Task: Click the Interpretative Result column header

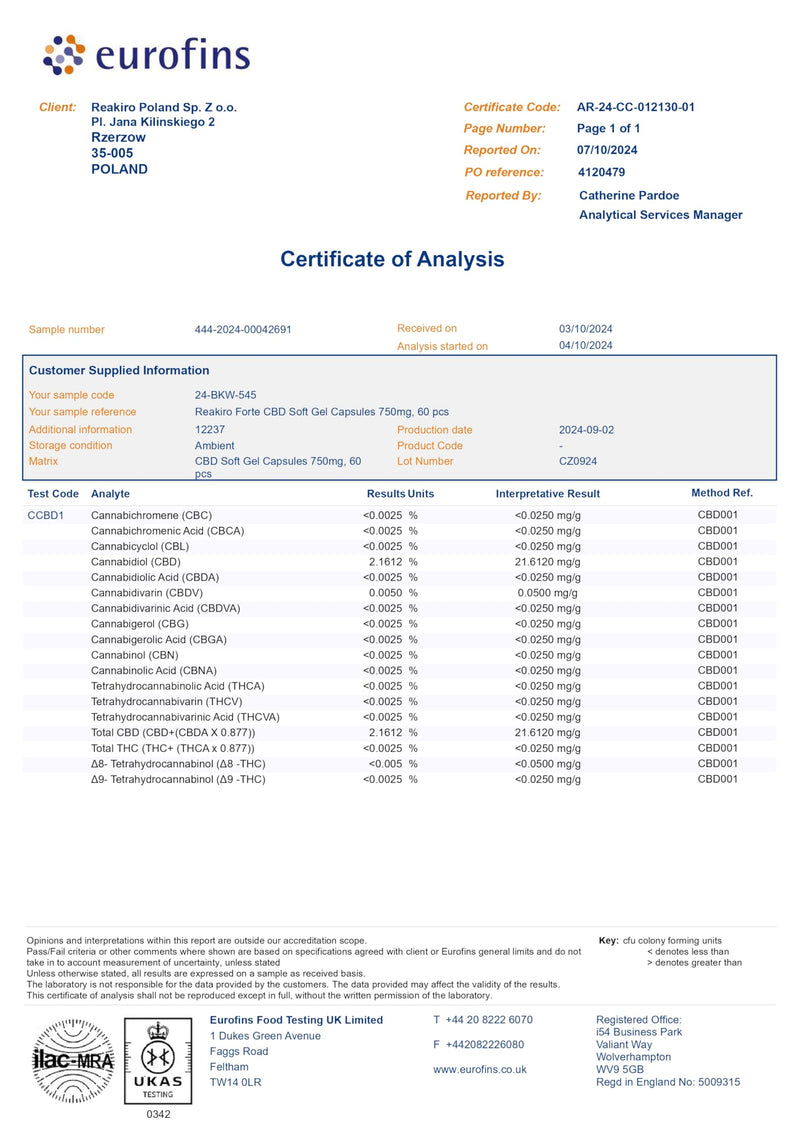Action: (548, 494)
